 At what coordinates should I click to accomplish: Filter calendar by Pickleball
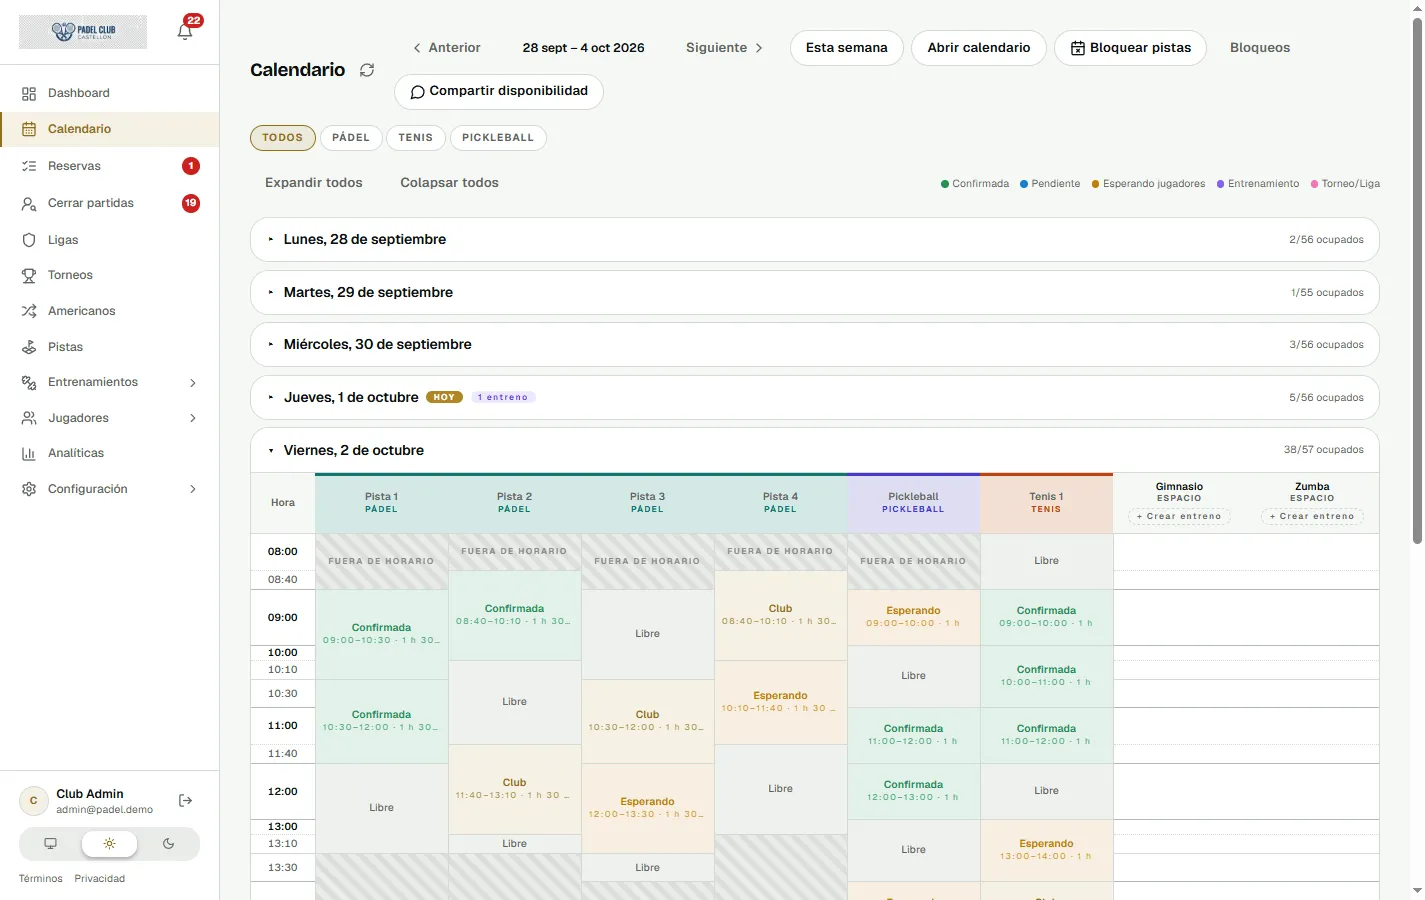pos(498,138)
